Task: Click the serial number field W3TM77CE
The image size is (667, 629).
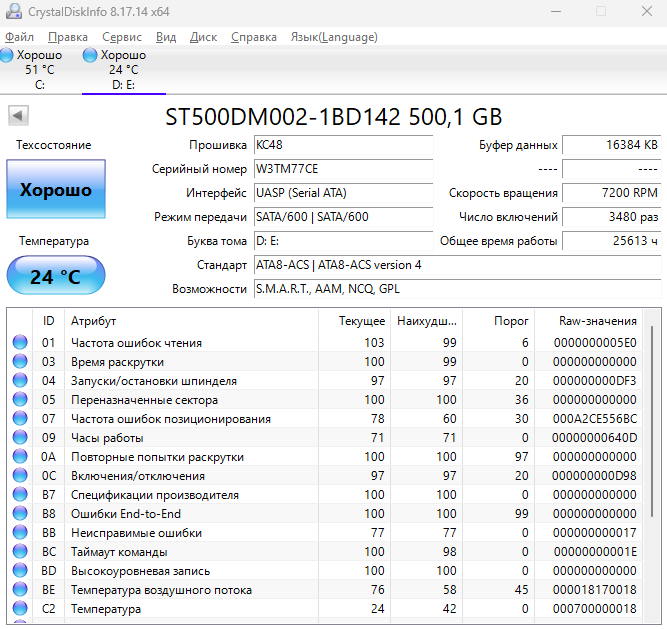Action: coord(343,169)
